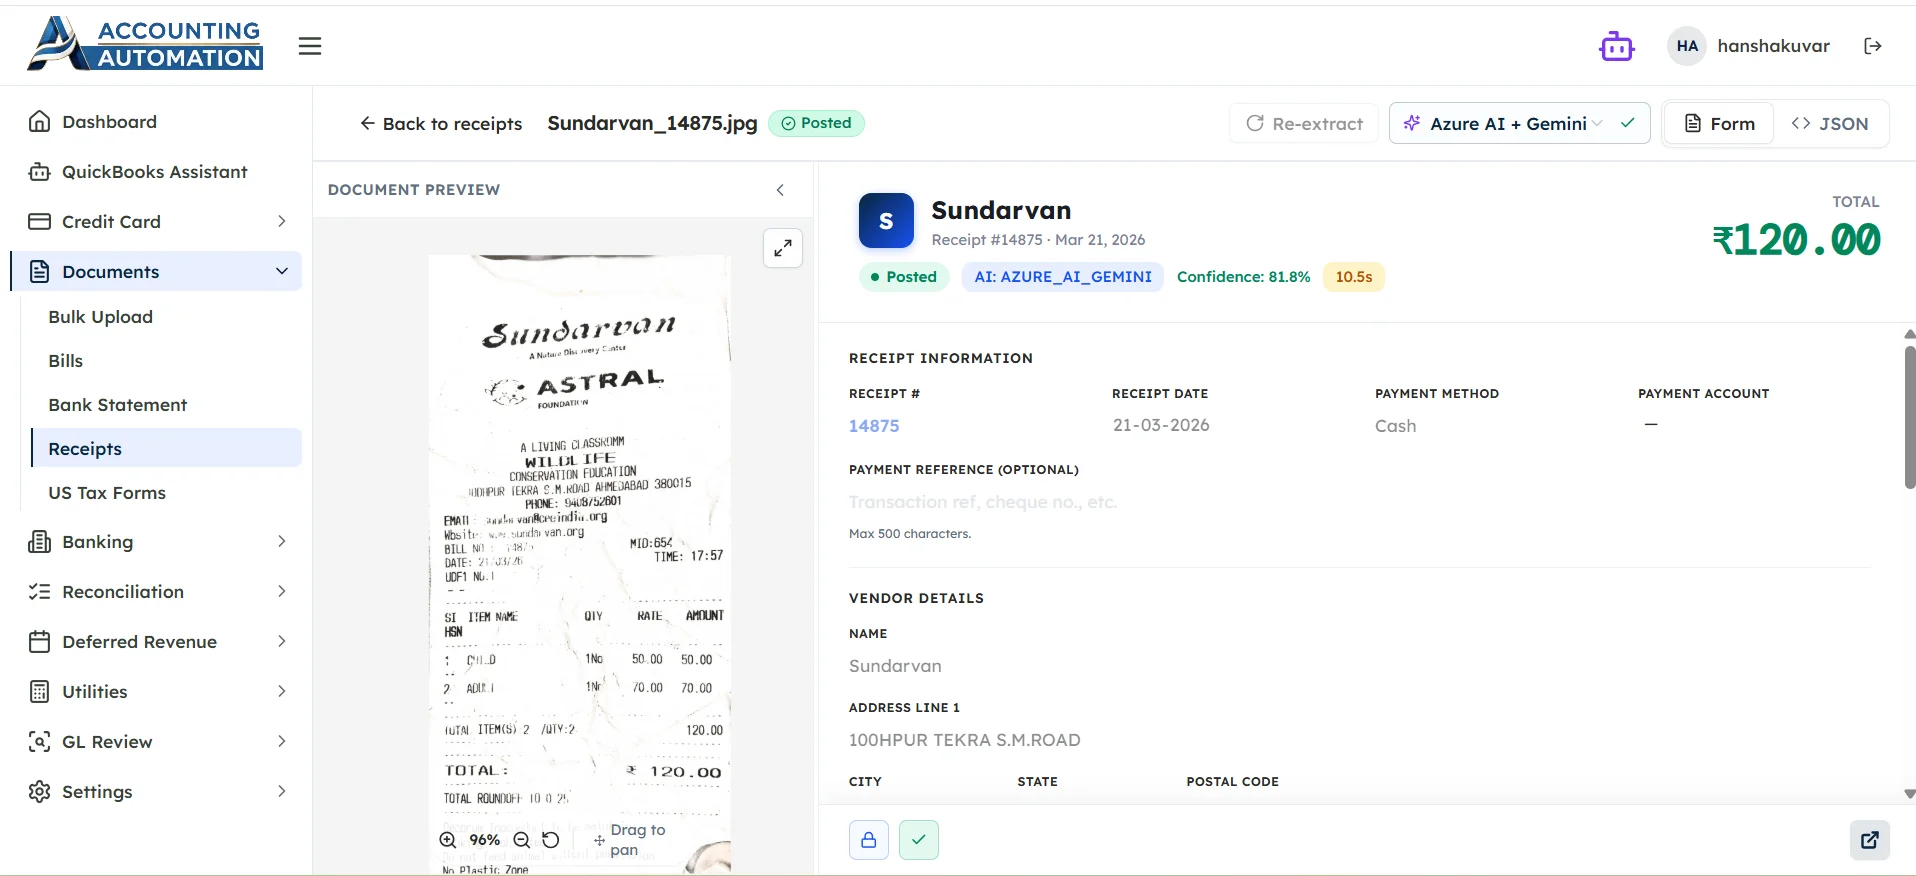Collapse the Document Preview panel

click(780, 190)
